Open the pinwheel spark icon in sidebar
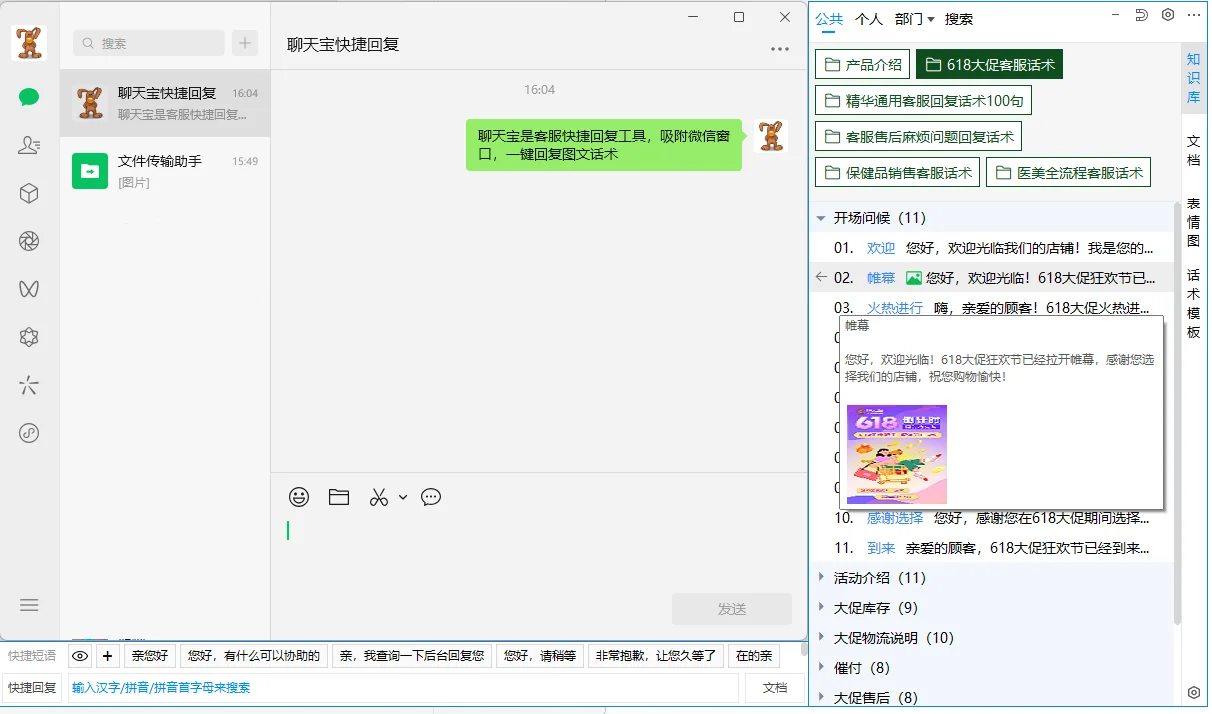The height and width of the screenshot is (714, 1212). [x=29, y=385]
